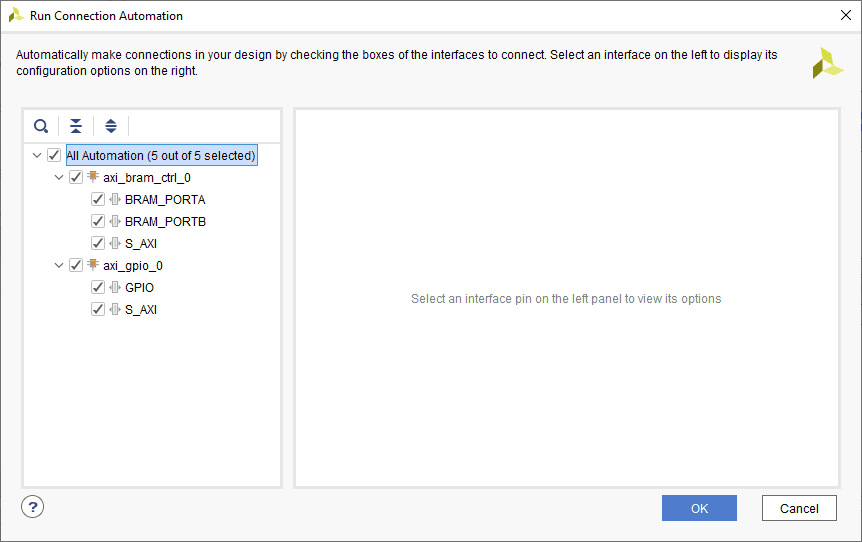Screen dimensions: 862x542
Task: Open help with the question mark icon
Action: (32, 507)
